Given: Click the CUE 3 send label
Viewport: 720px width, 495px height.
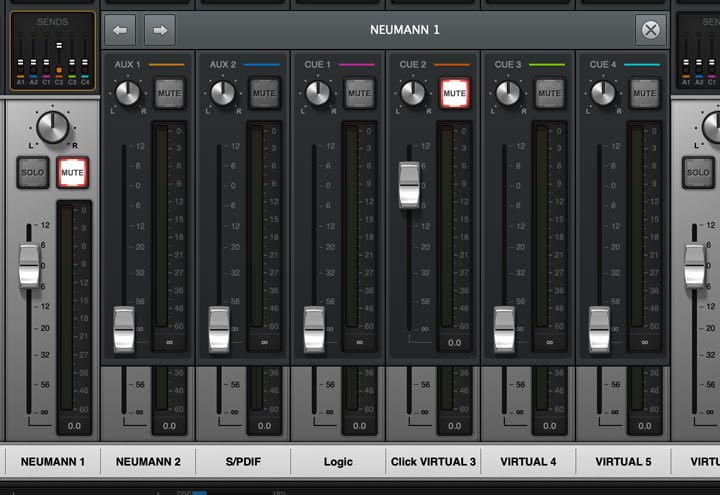Looking at the screenshot, I should 508,65.
